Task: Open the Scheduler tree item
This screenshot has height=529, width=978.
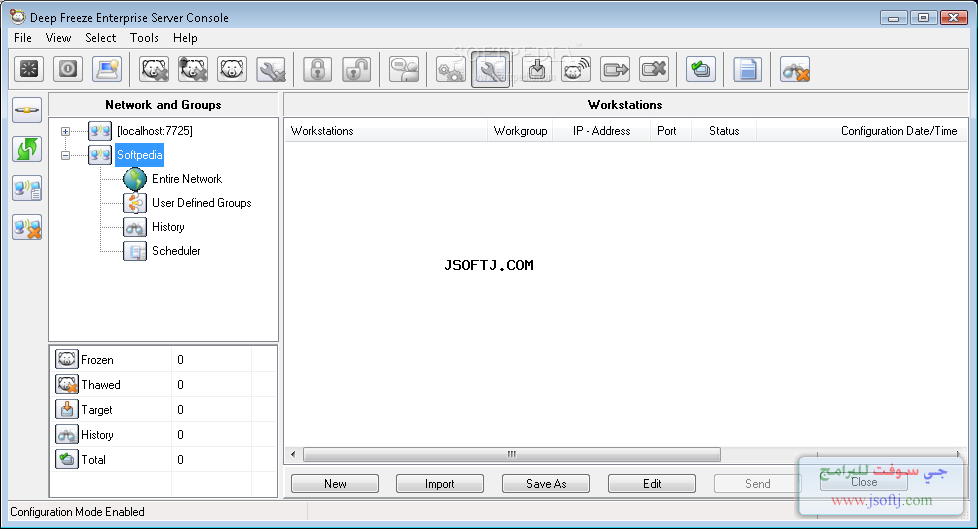Action: tap(176, 251)
